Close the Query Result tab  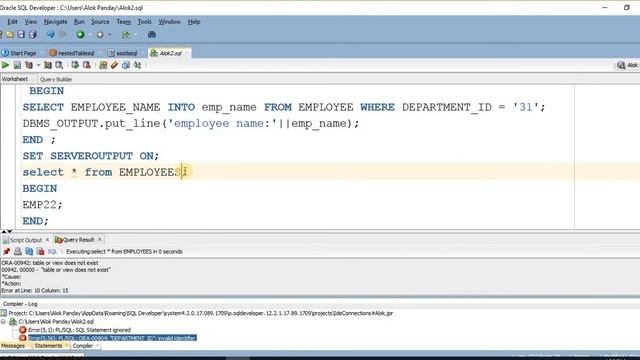(x=100, y=240)
